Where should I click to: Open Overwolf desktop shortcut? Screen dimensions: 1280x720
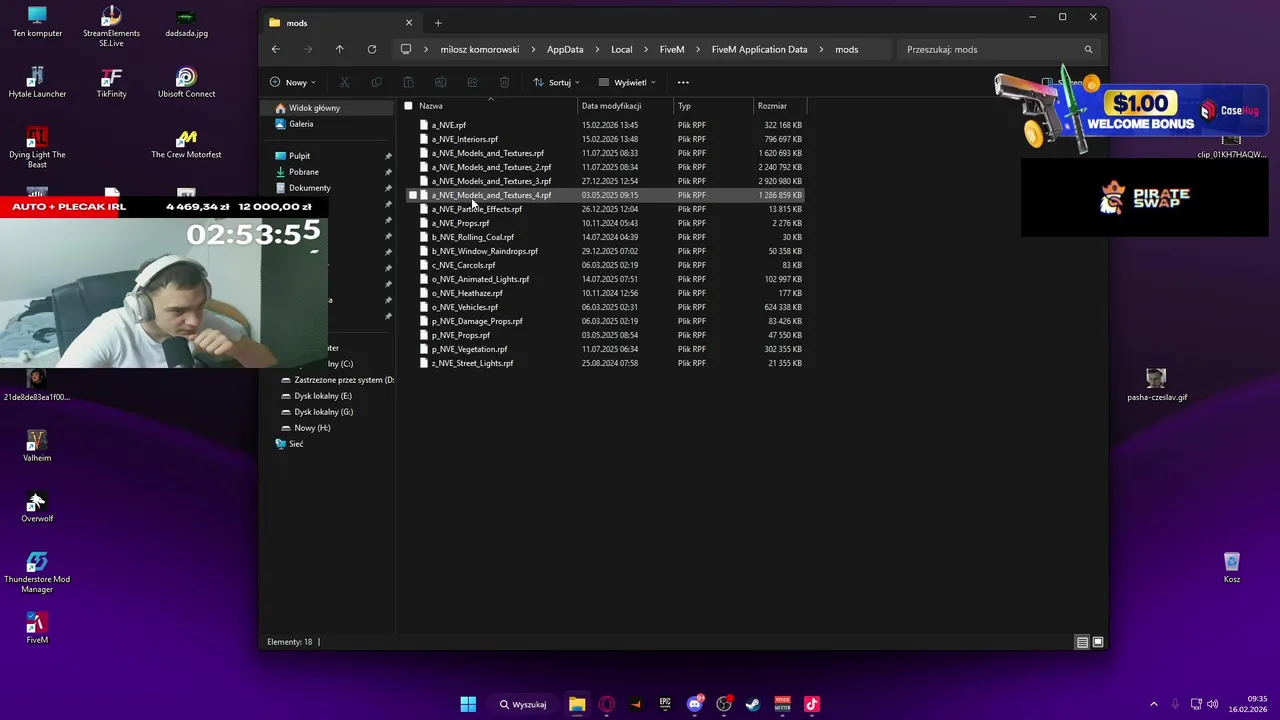37,506
